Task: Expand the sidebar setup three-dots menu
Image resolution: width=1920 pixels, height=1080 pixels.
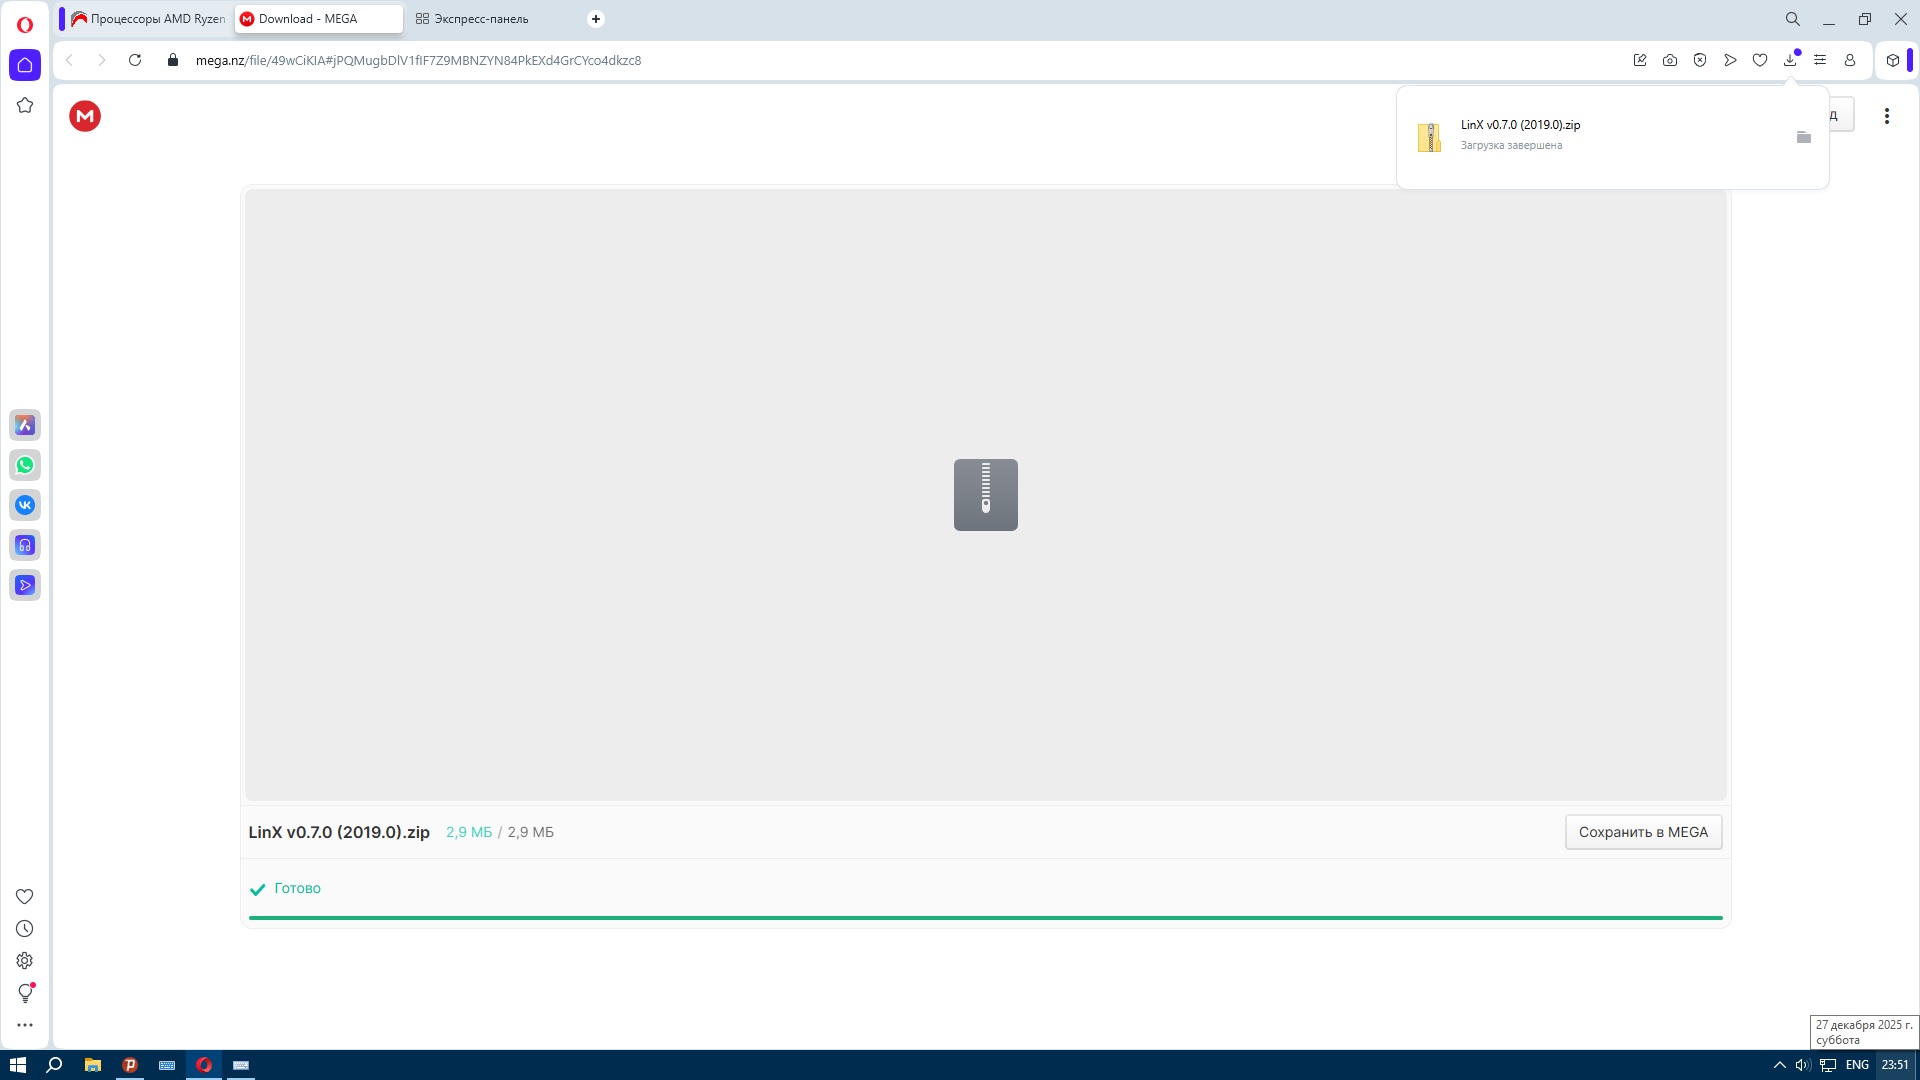Action: click(24, 1024)
